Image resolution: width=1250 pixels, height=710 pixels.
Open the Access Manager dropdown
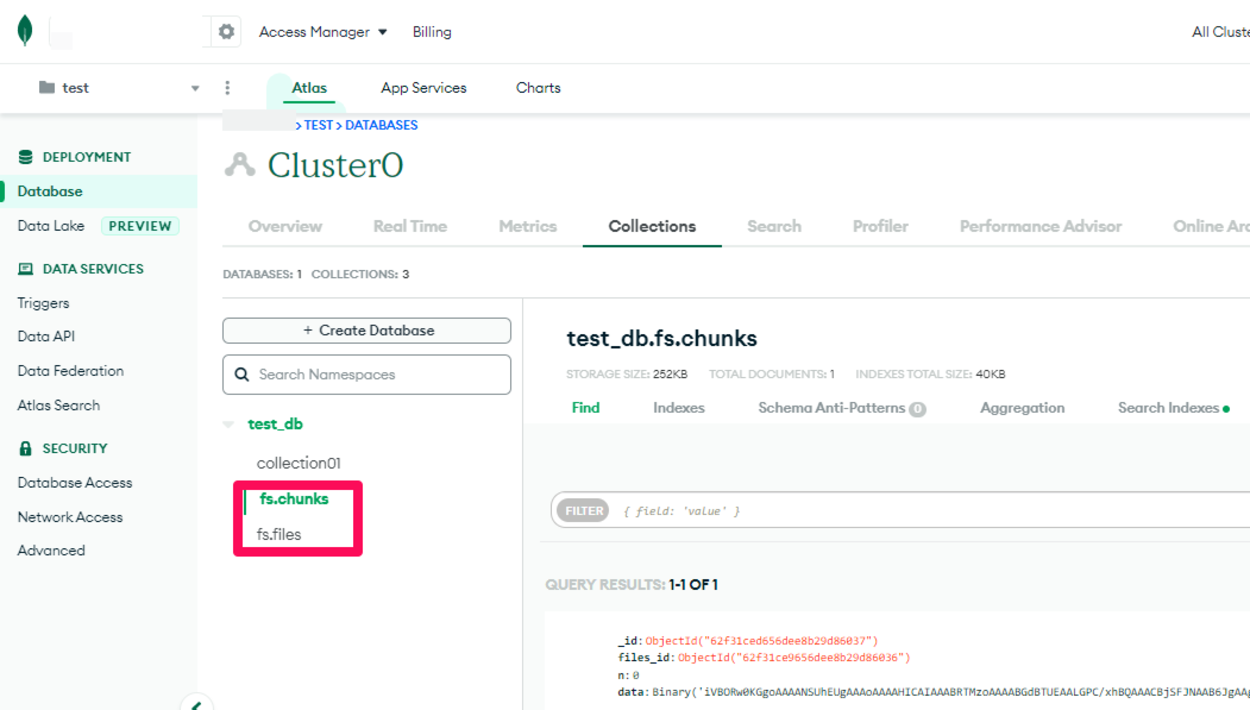click(x=318, y=31)
